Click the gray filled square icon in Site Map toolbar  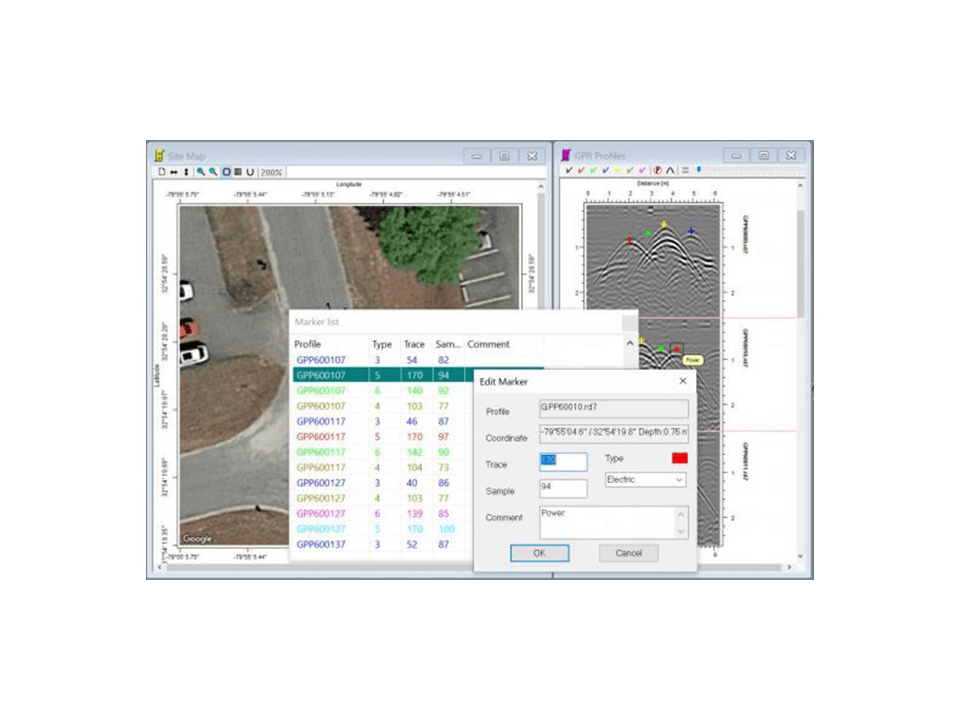[x=238, y=172]
